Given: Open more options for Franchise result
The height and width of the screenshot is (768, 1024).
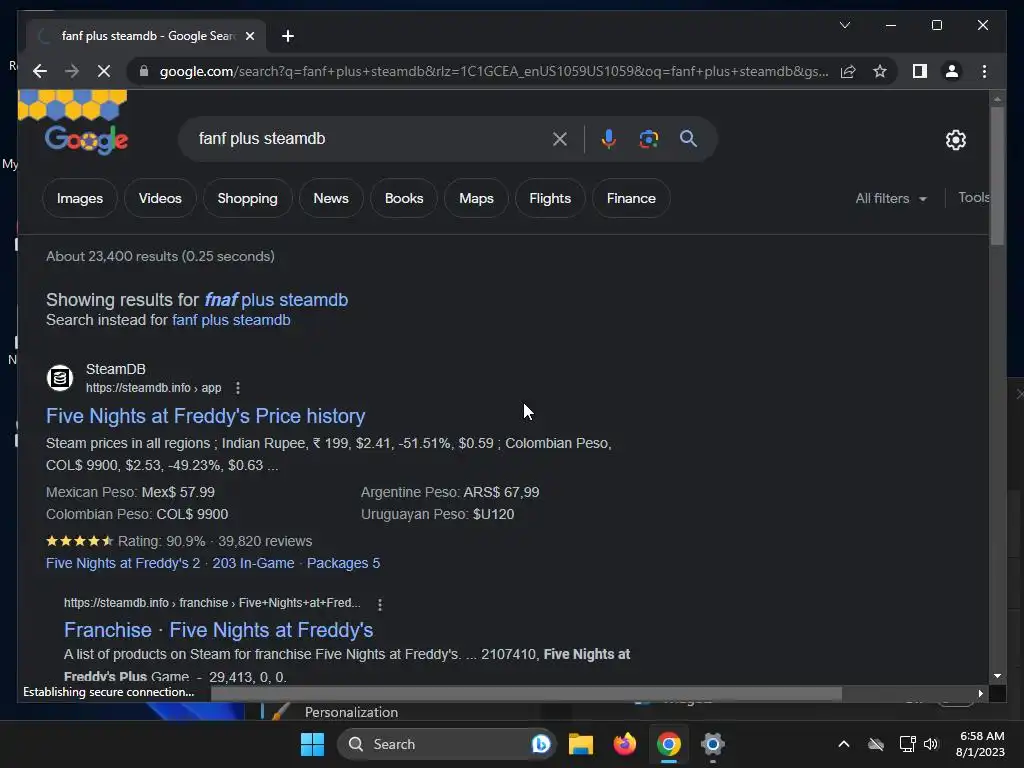Looking at the screenshot, I should [x=380, y=604].
